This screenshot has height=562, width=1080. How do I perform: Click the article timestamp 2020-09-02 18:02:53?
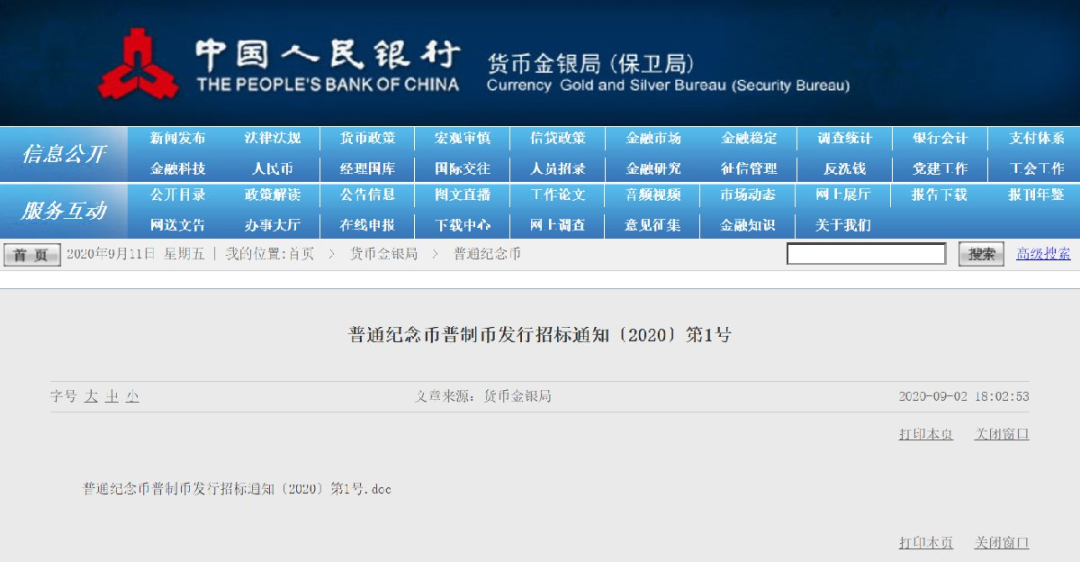coord(964,397)
